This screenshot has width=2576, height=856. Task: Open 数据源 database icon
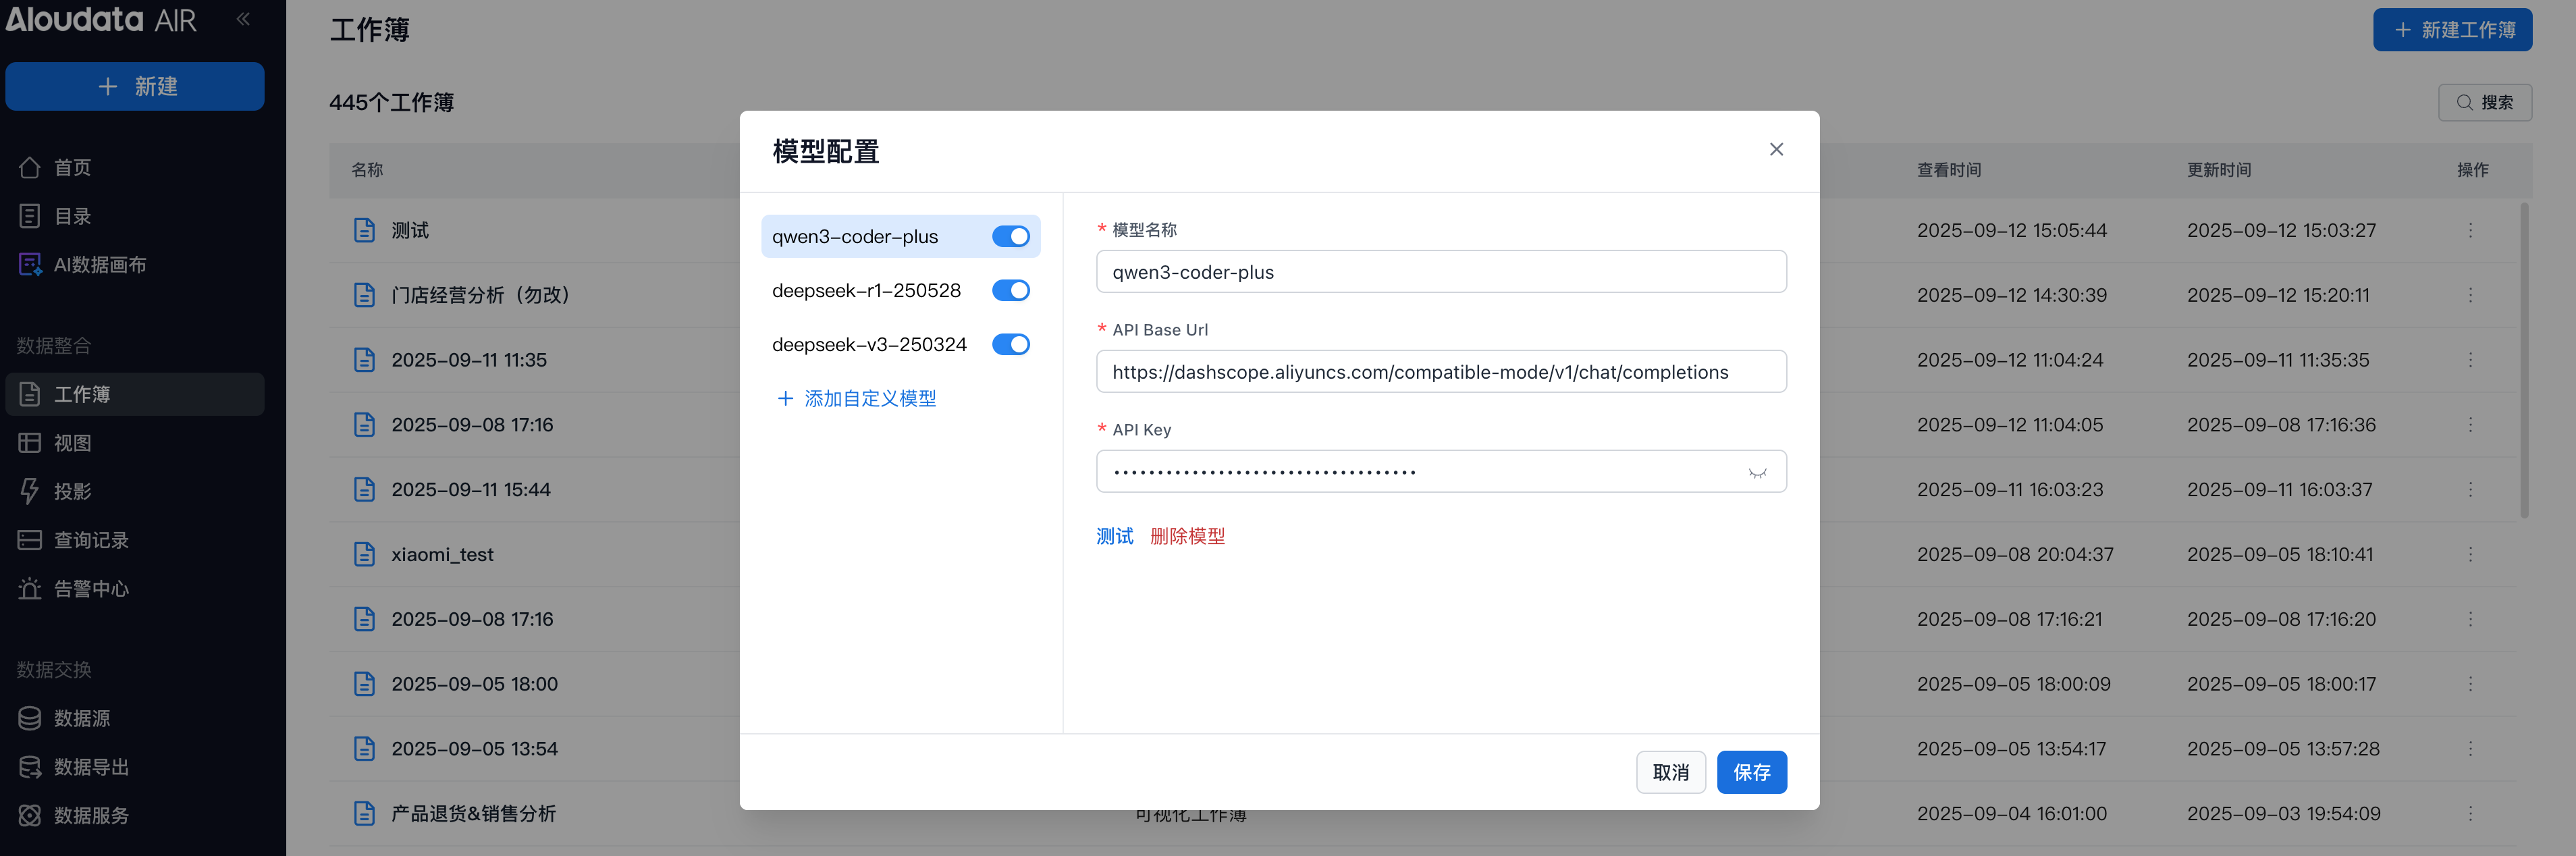(x=30, y=718)
